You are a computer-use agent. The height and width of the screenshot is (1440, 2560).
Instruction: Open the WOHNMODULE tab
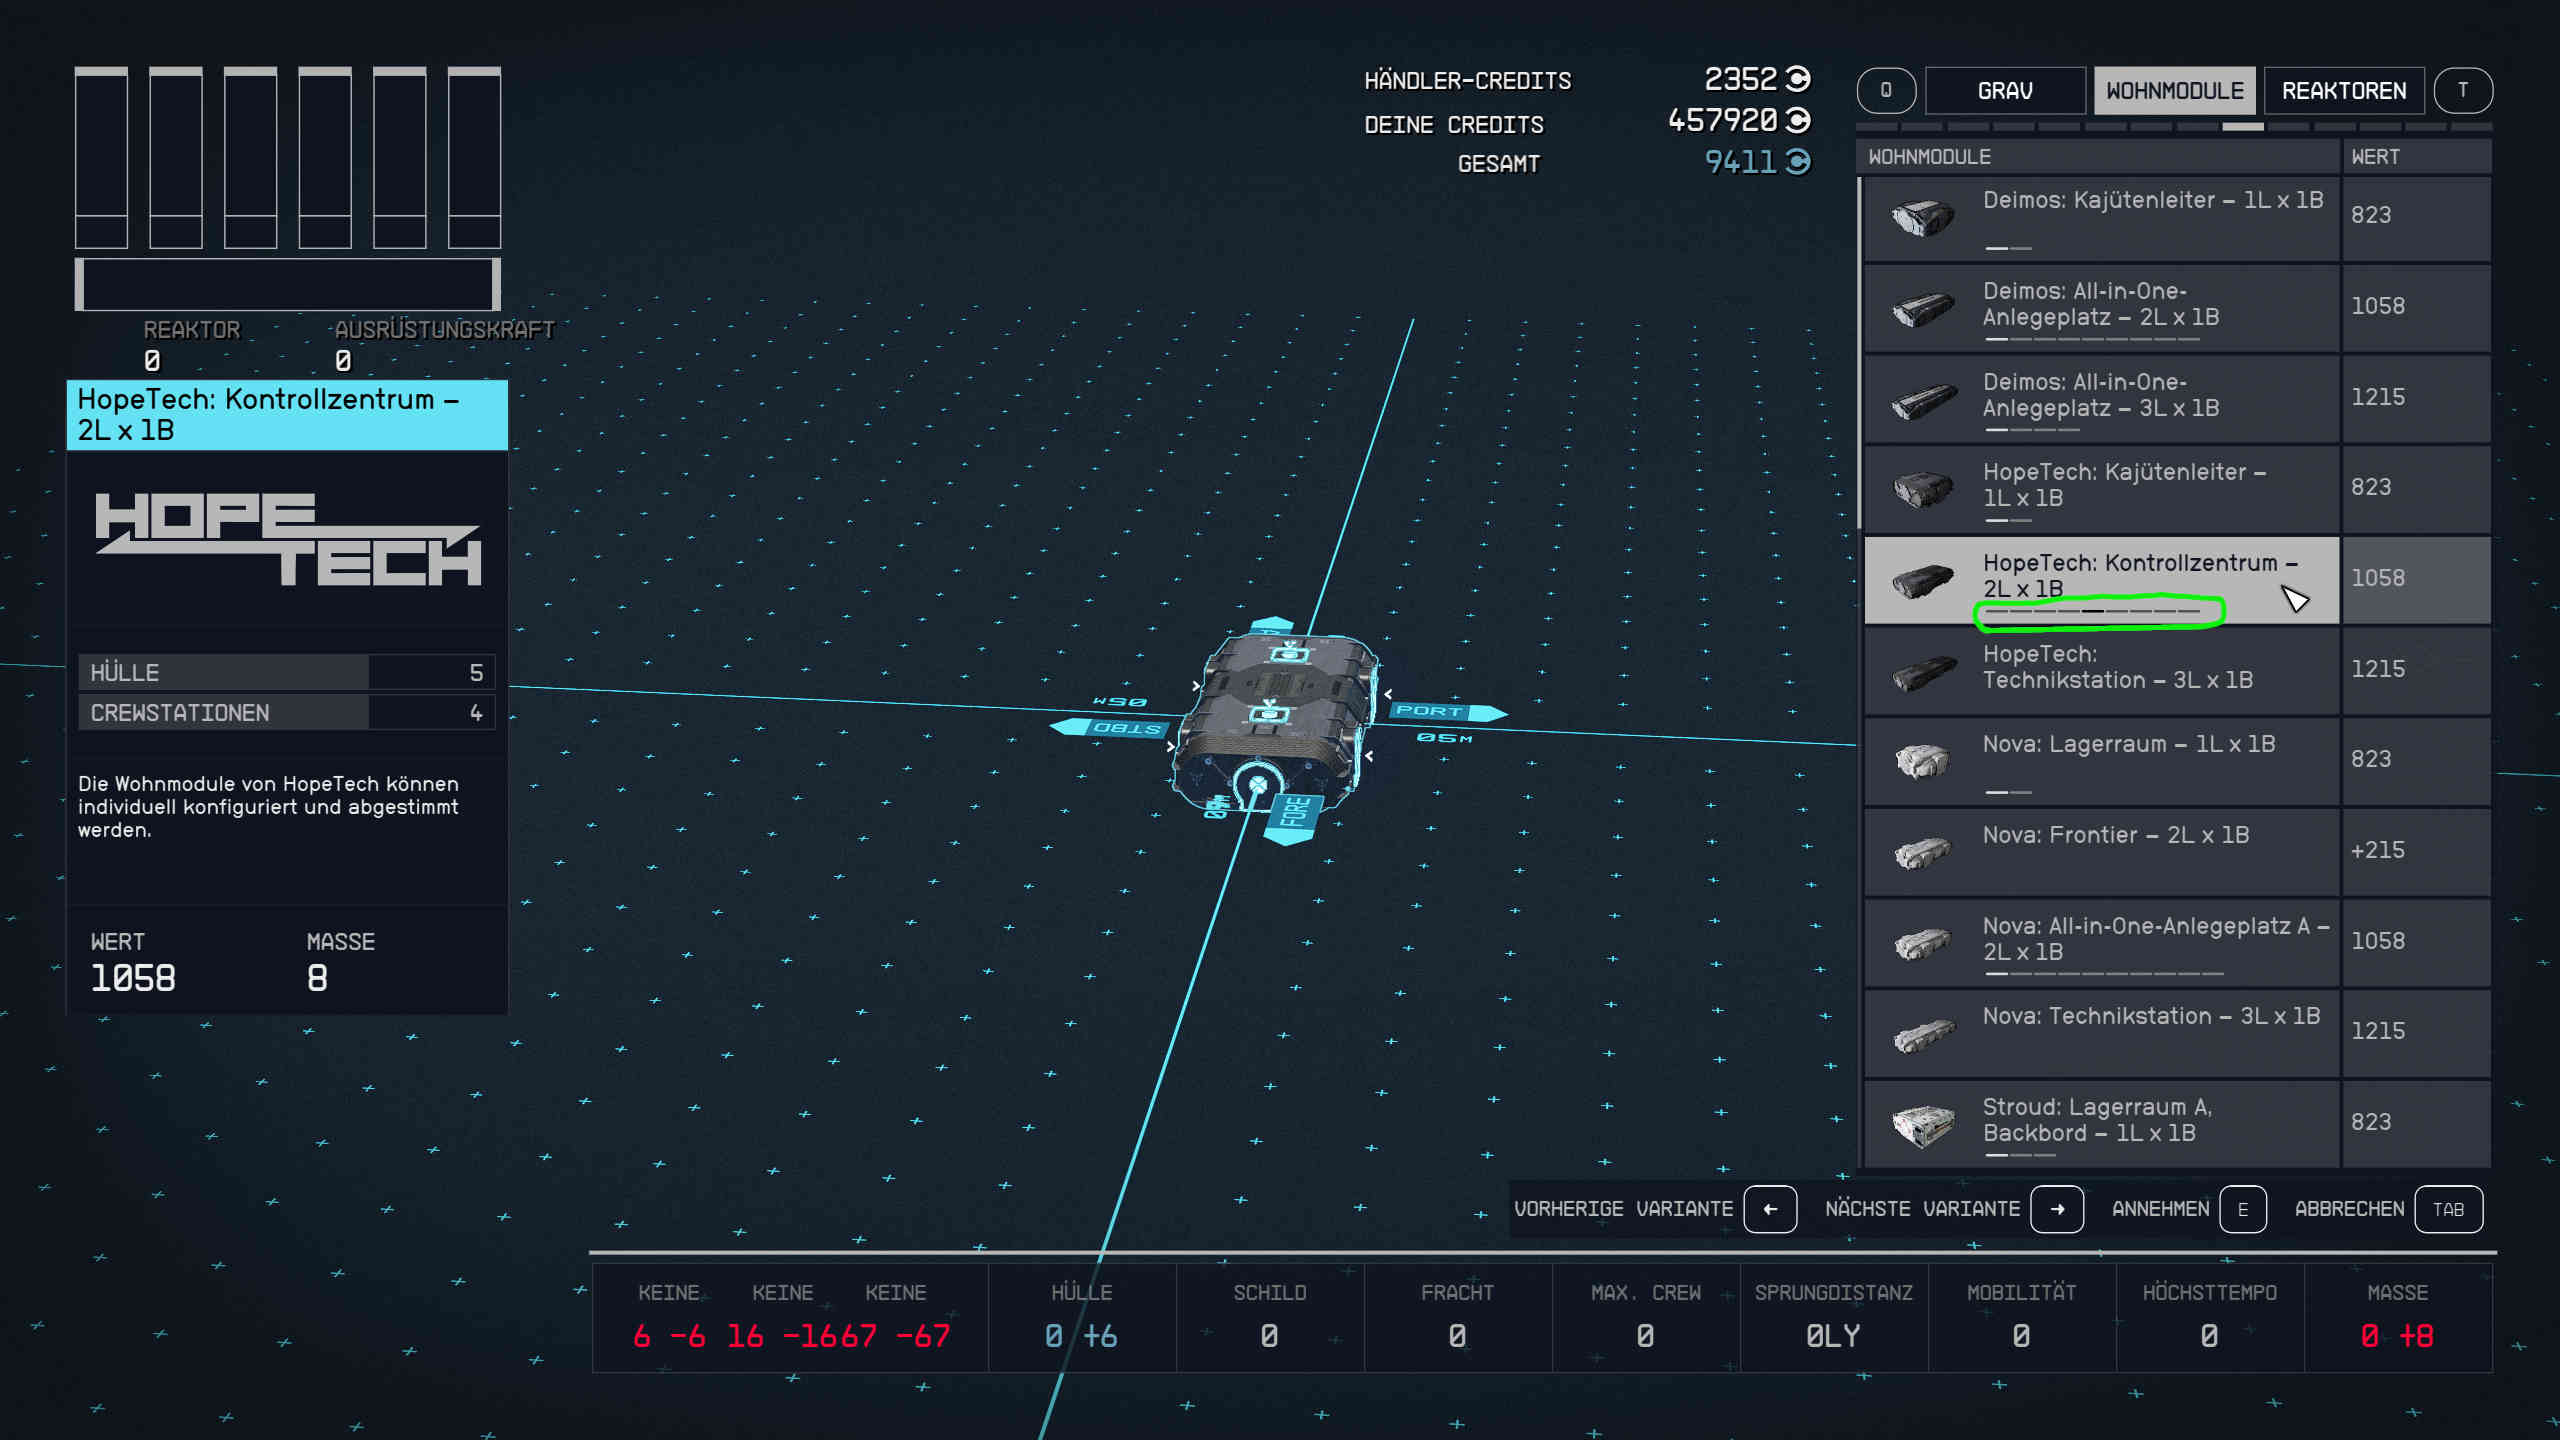(2174, 91)
